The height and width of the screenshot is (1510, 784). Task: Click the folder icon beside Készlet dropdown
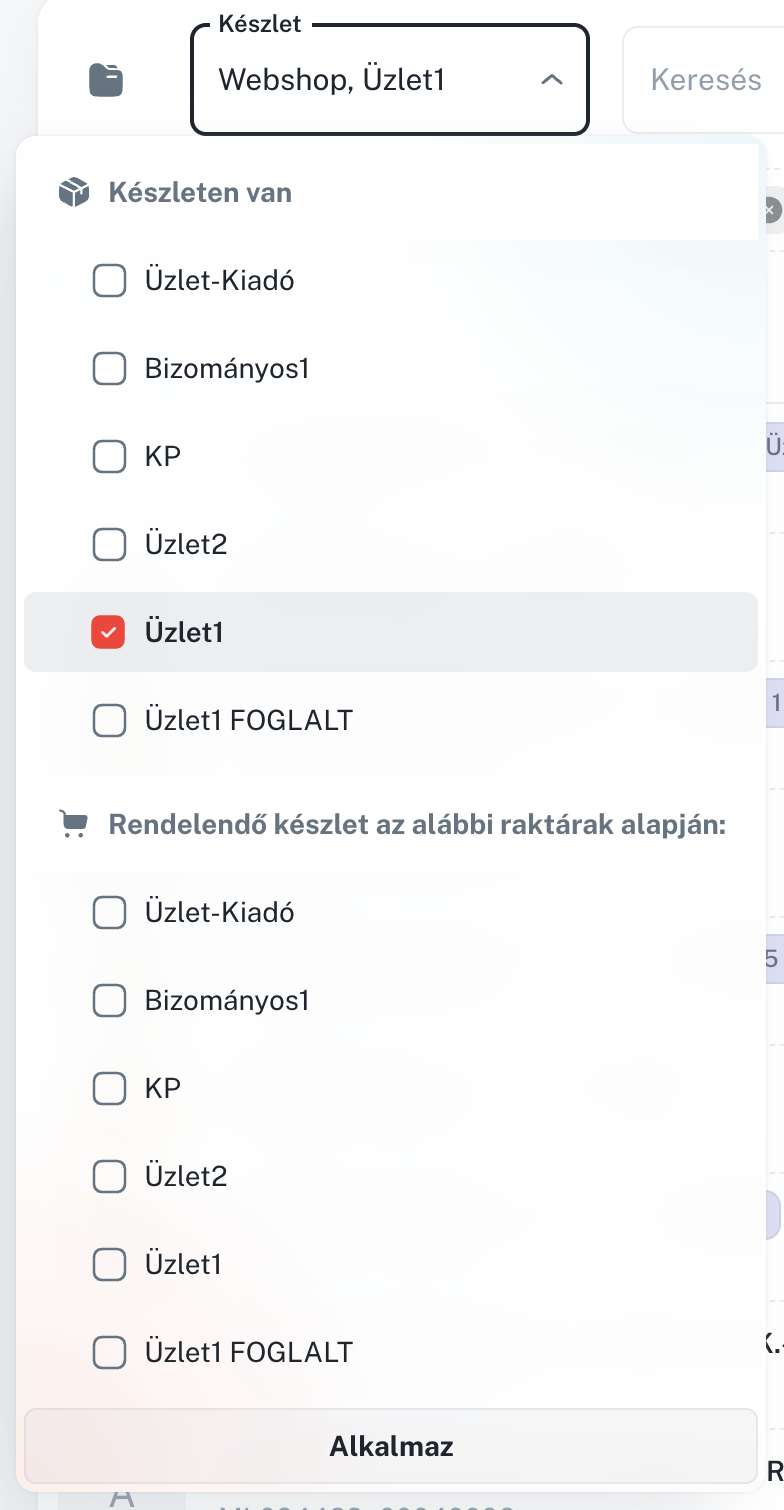[x=106, y=80]
